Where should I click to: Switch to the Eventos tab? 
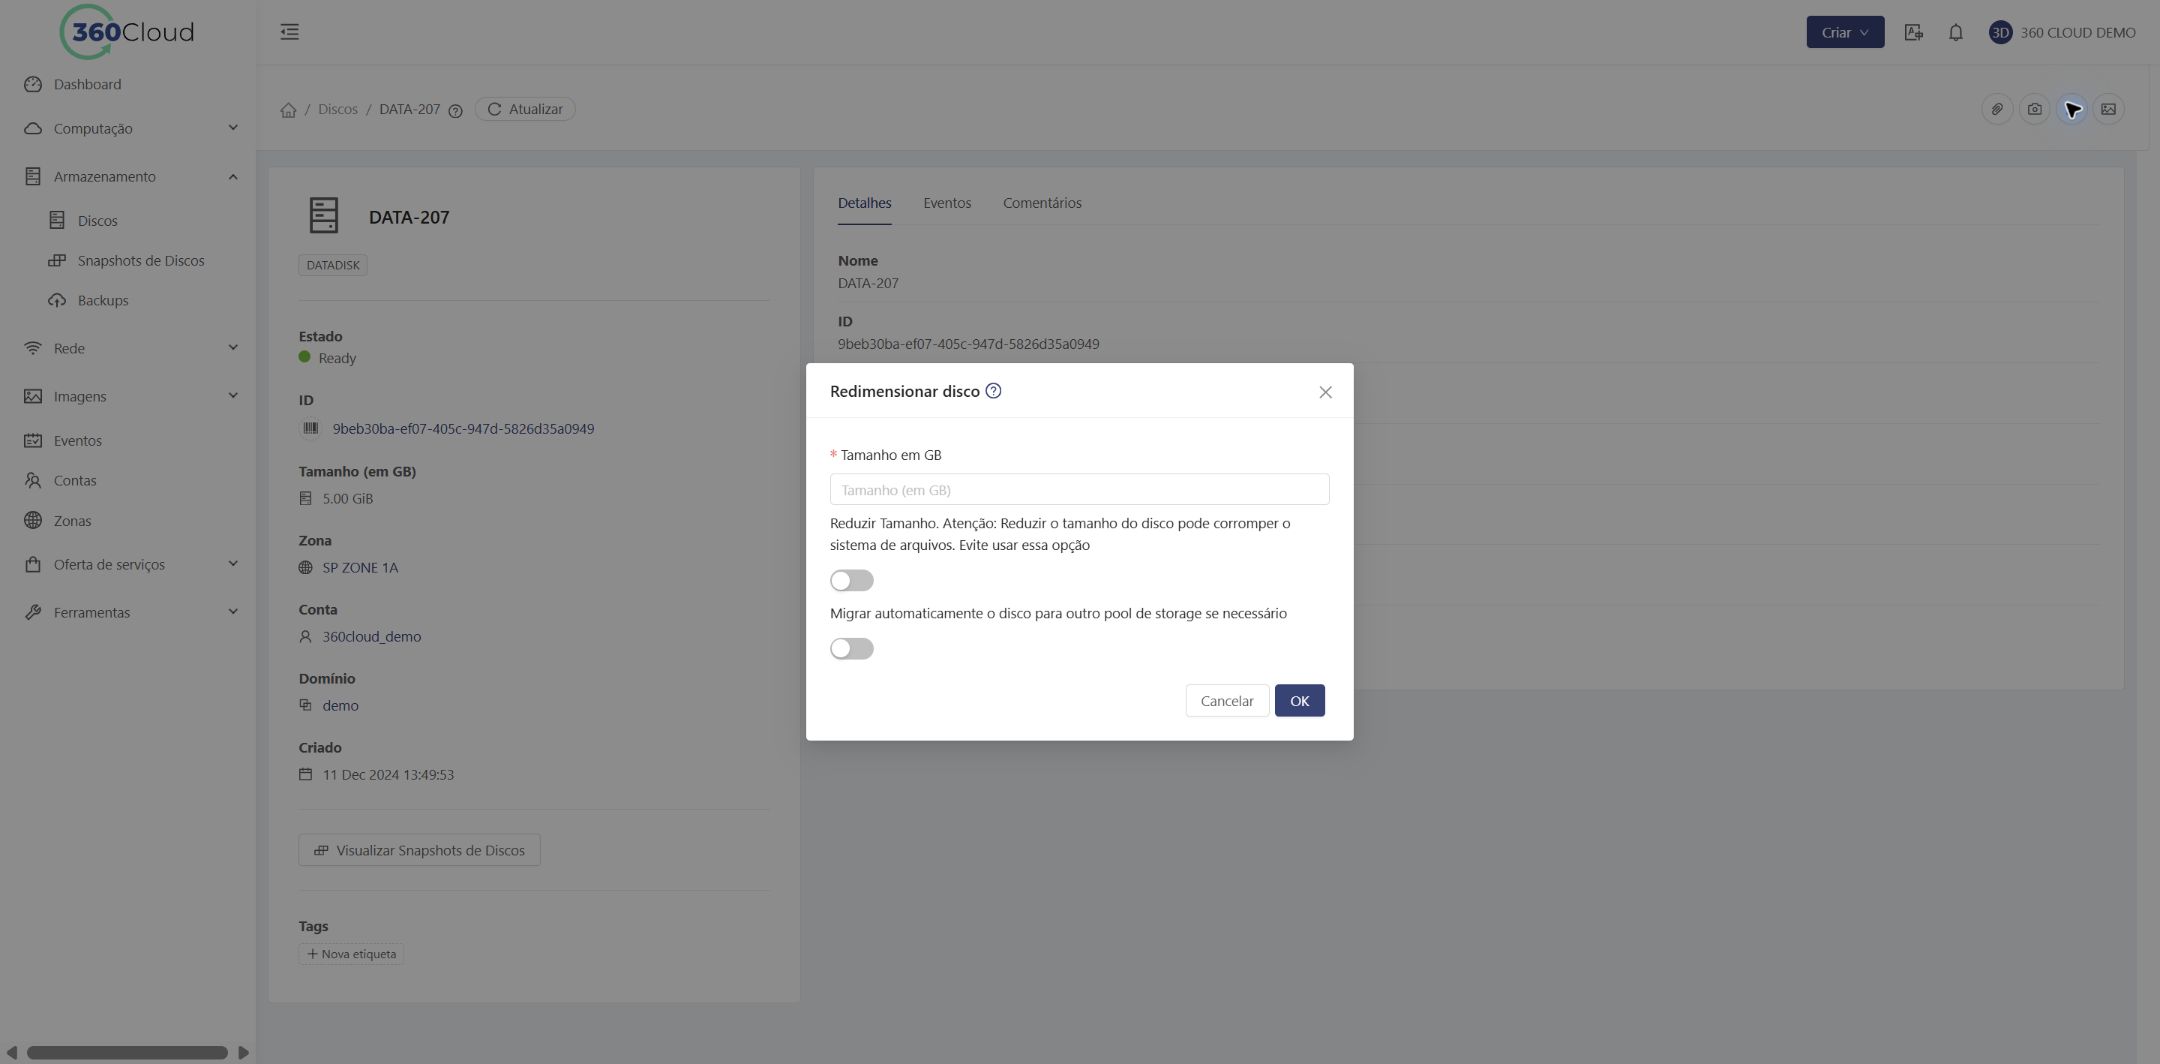(947, 203)
